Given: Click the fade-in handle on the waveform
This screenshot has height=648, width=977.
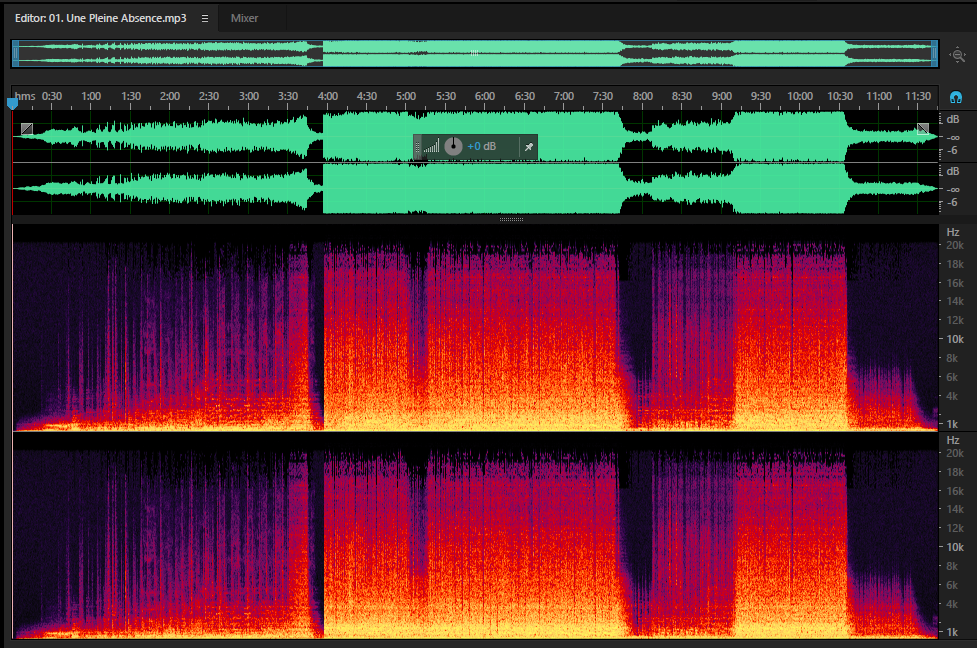Looking at the screenshot, I should tap(27, 129).
